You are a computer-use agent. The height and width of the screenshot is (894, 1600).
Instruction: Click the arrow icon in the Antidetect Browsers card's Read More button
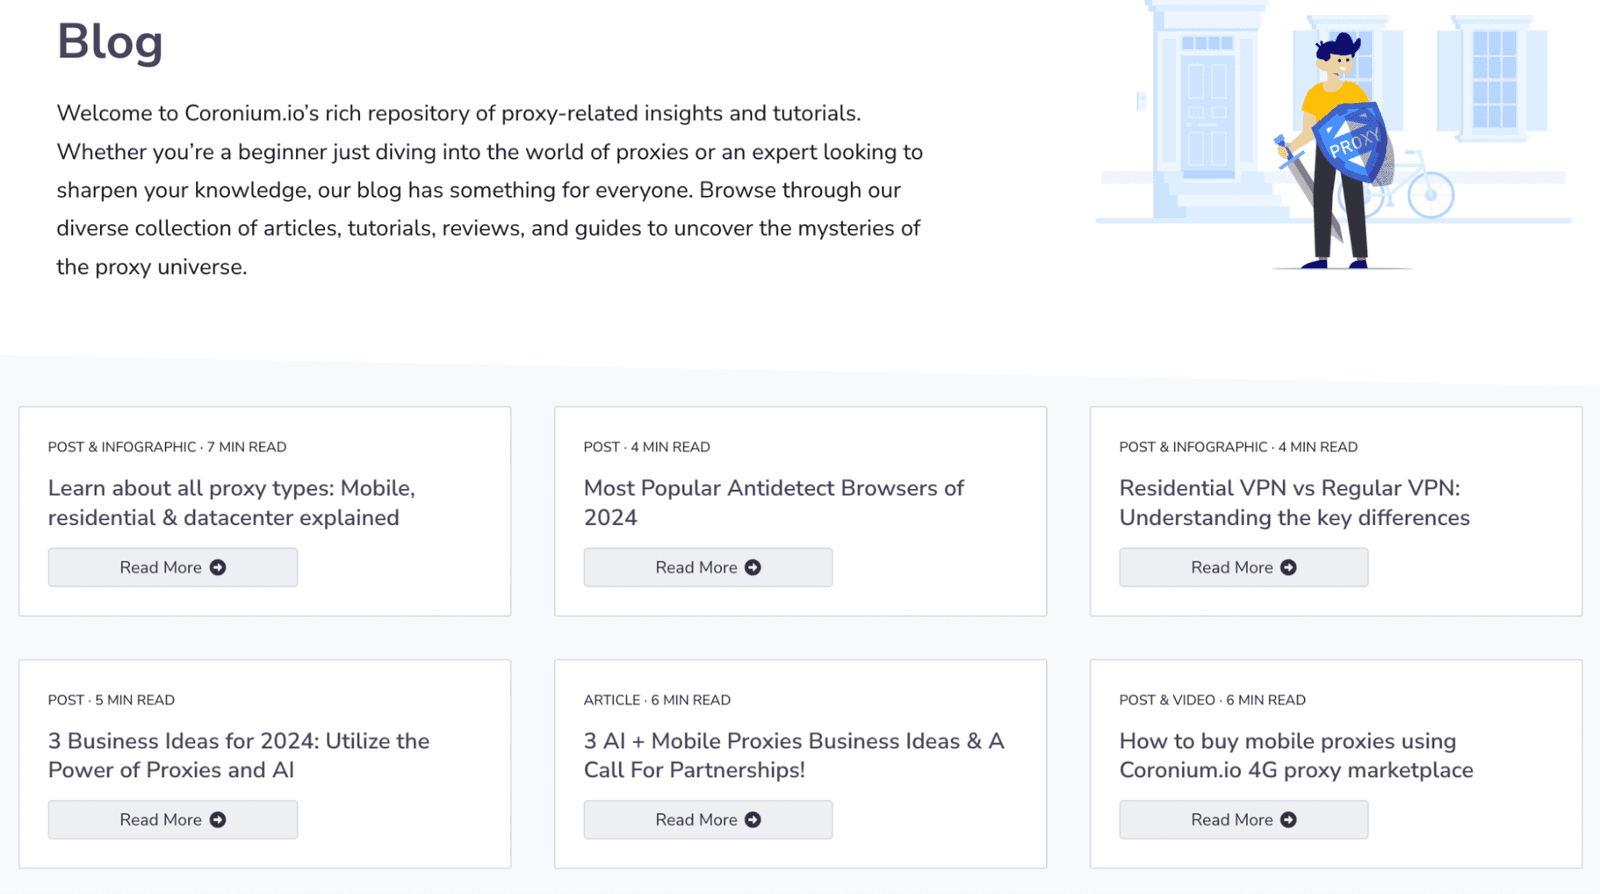(x=753, y=567)
